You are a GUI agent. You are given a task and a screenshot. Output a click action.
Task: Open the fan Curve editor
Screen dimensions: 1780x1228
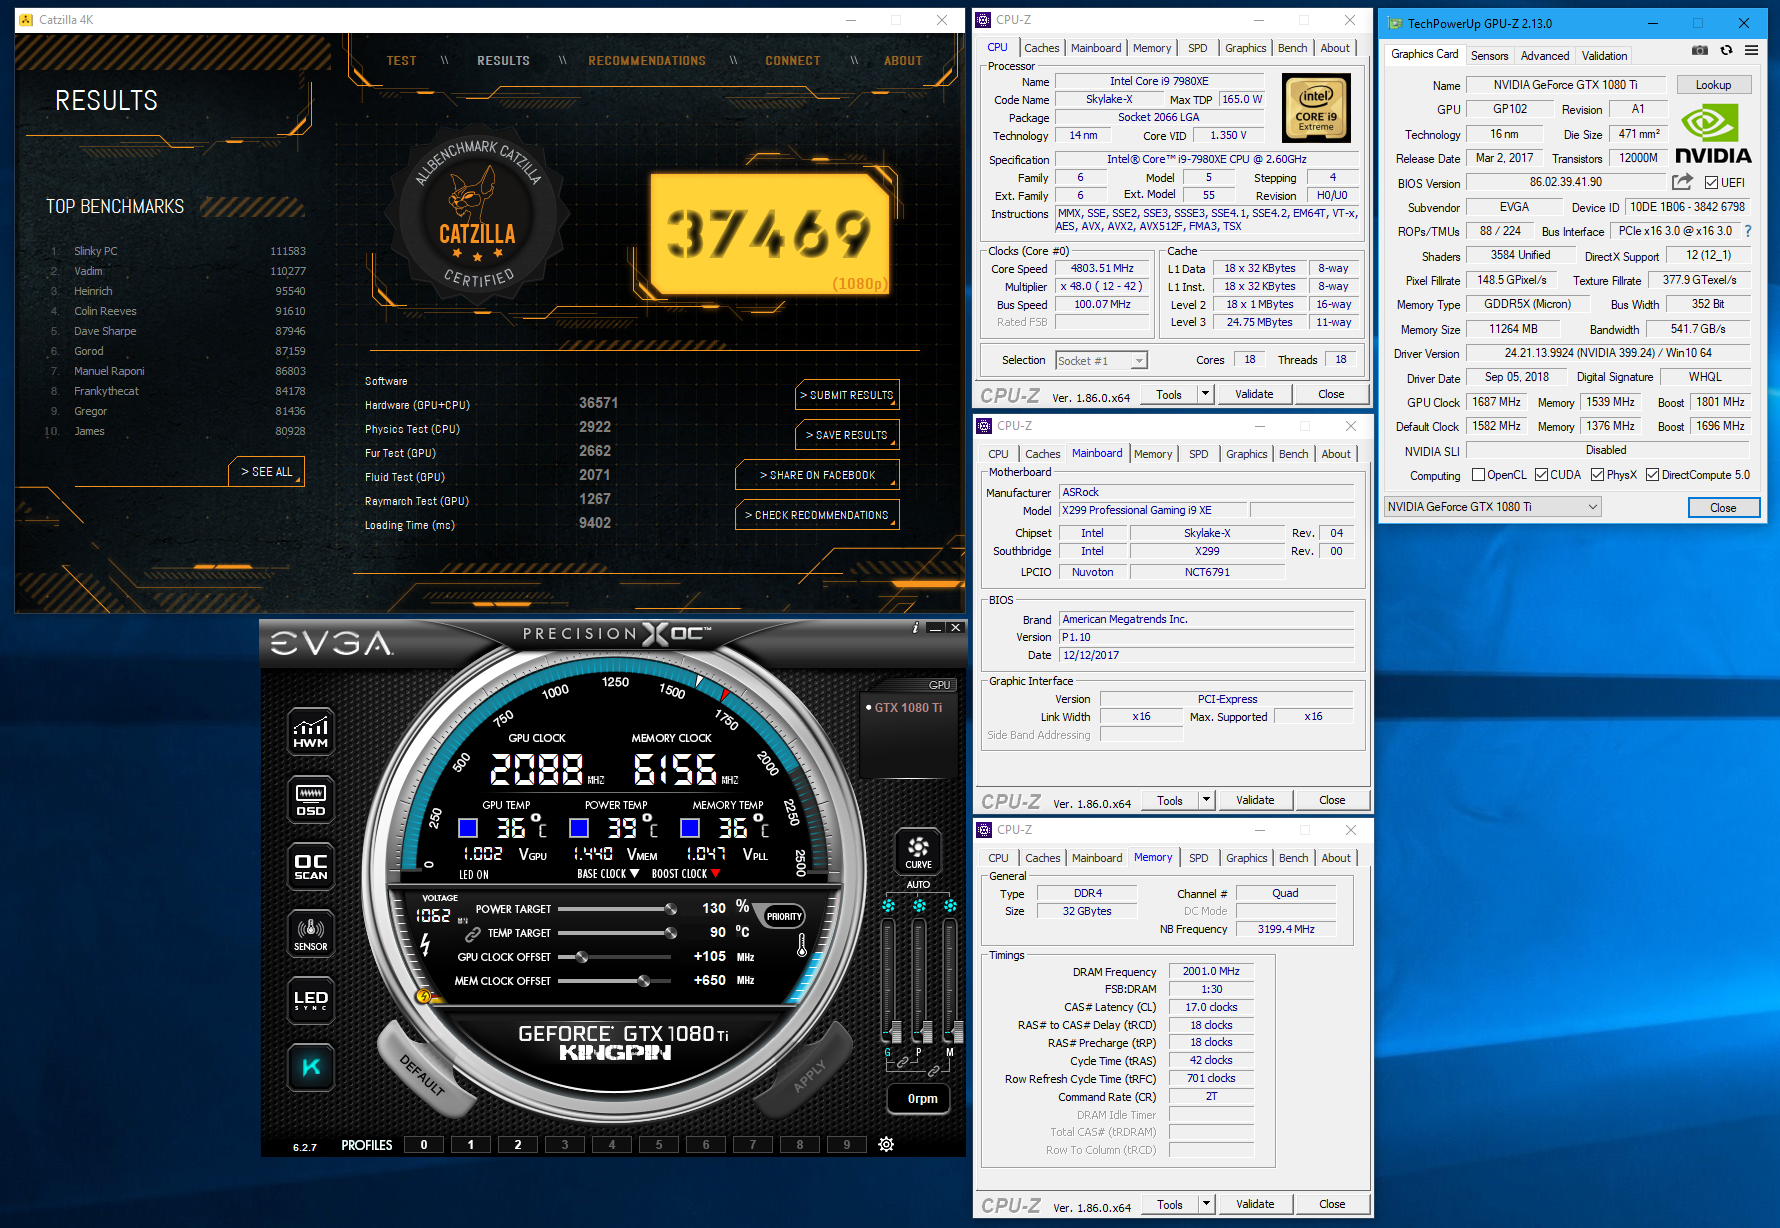(918, 851)
